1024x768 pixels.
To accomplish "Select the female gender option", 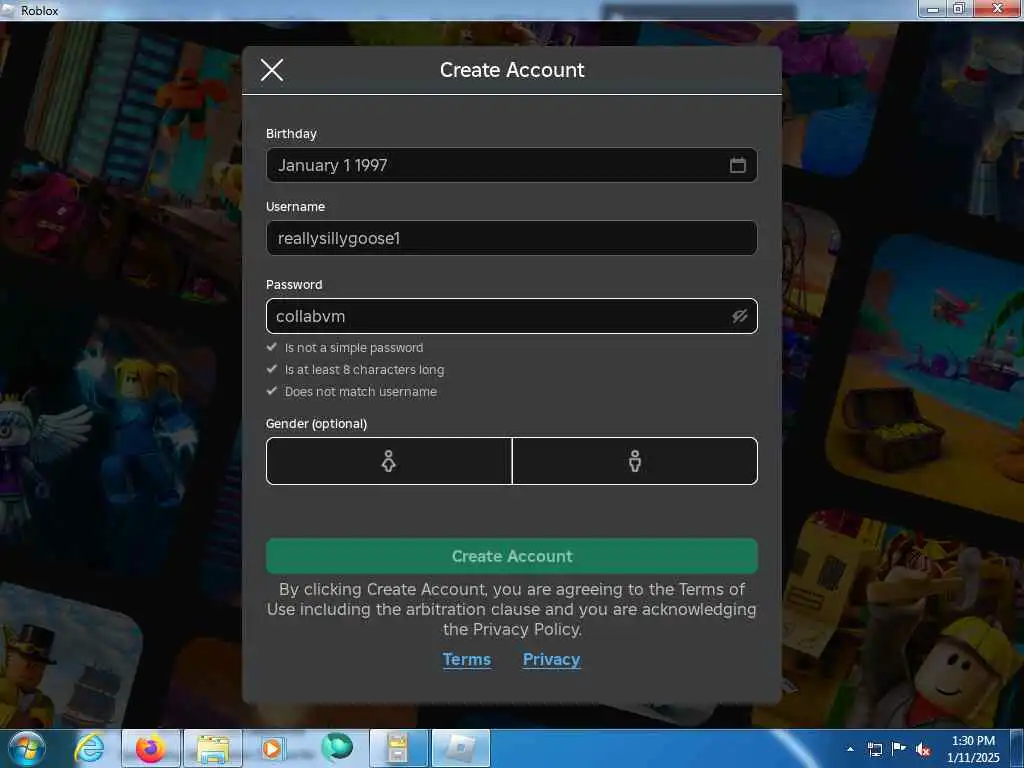I will point(389,461).
